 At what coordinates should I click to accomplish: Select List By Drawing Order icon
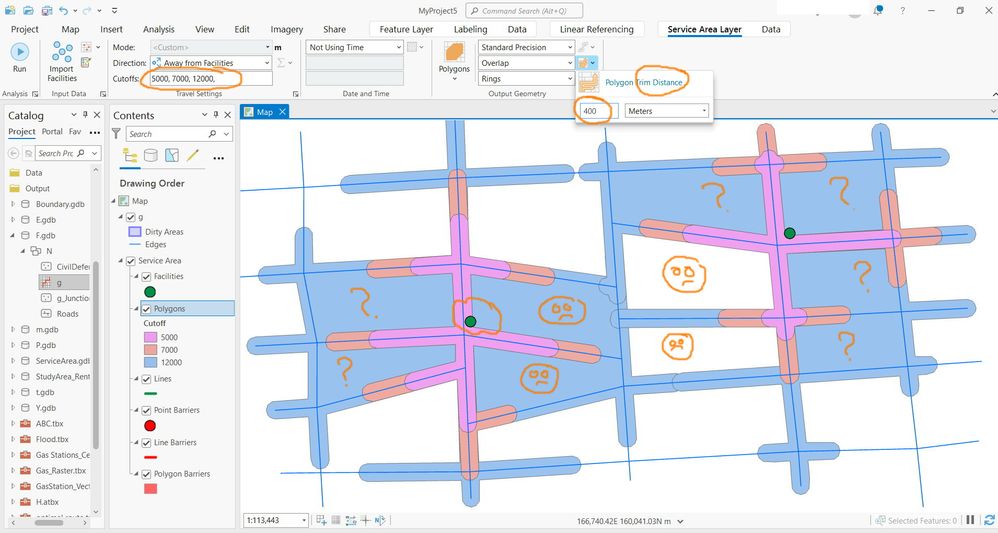click(x=130, y=155)
